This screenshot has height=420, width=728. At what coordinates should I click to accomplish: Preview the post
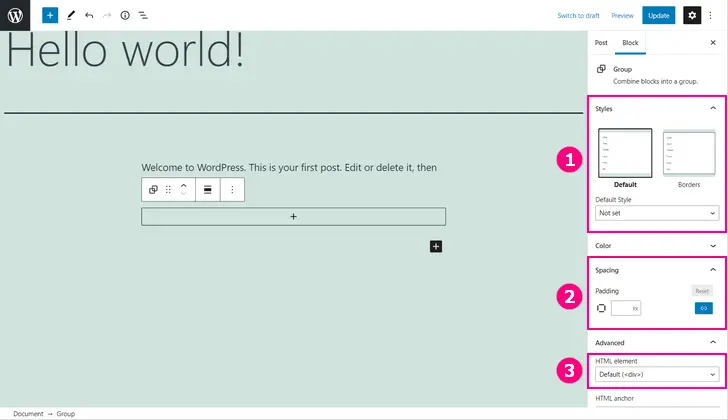point(622,16)
